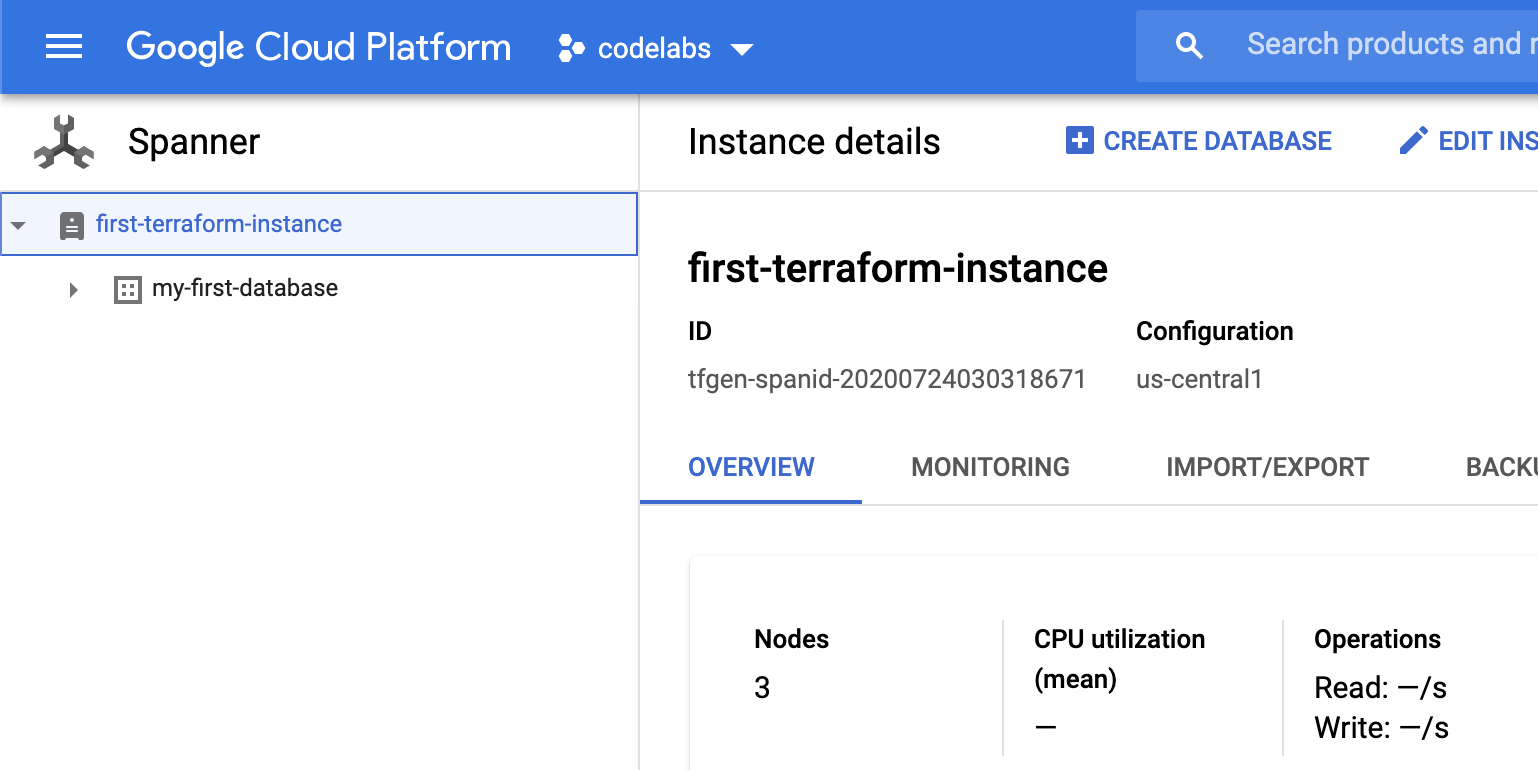Select first-terraform-instance in the sidebar tree
Screen dimensions: 1538x770
(x=219, y=224)
